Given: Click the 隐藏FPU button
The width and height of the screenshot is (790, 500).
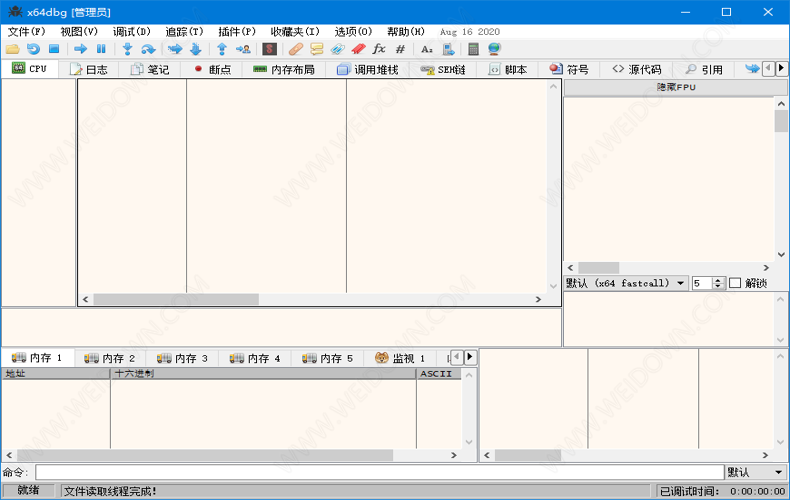Looking at the screenshot, I should pyautogui.click(x=676, y=87).
